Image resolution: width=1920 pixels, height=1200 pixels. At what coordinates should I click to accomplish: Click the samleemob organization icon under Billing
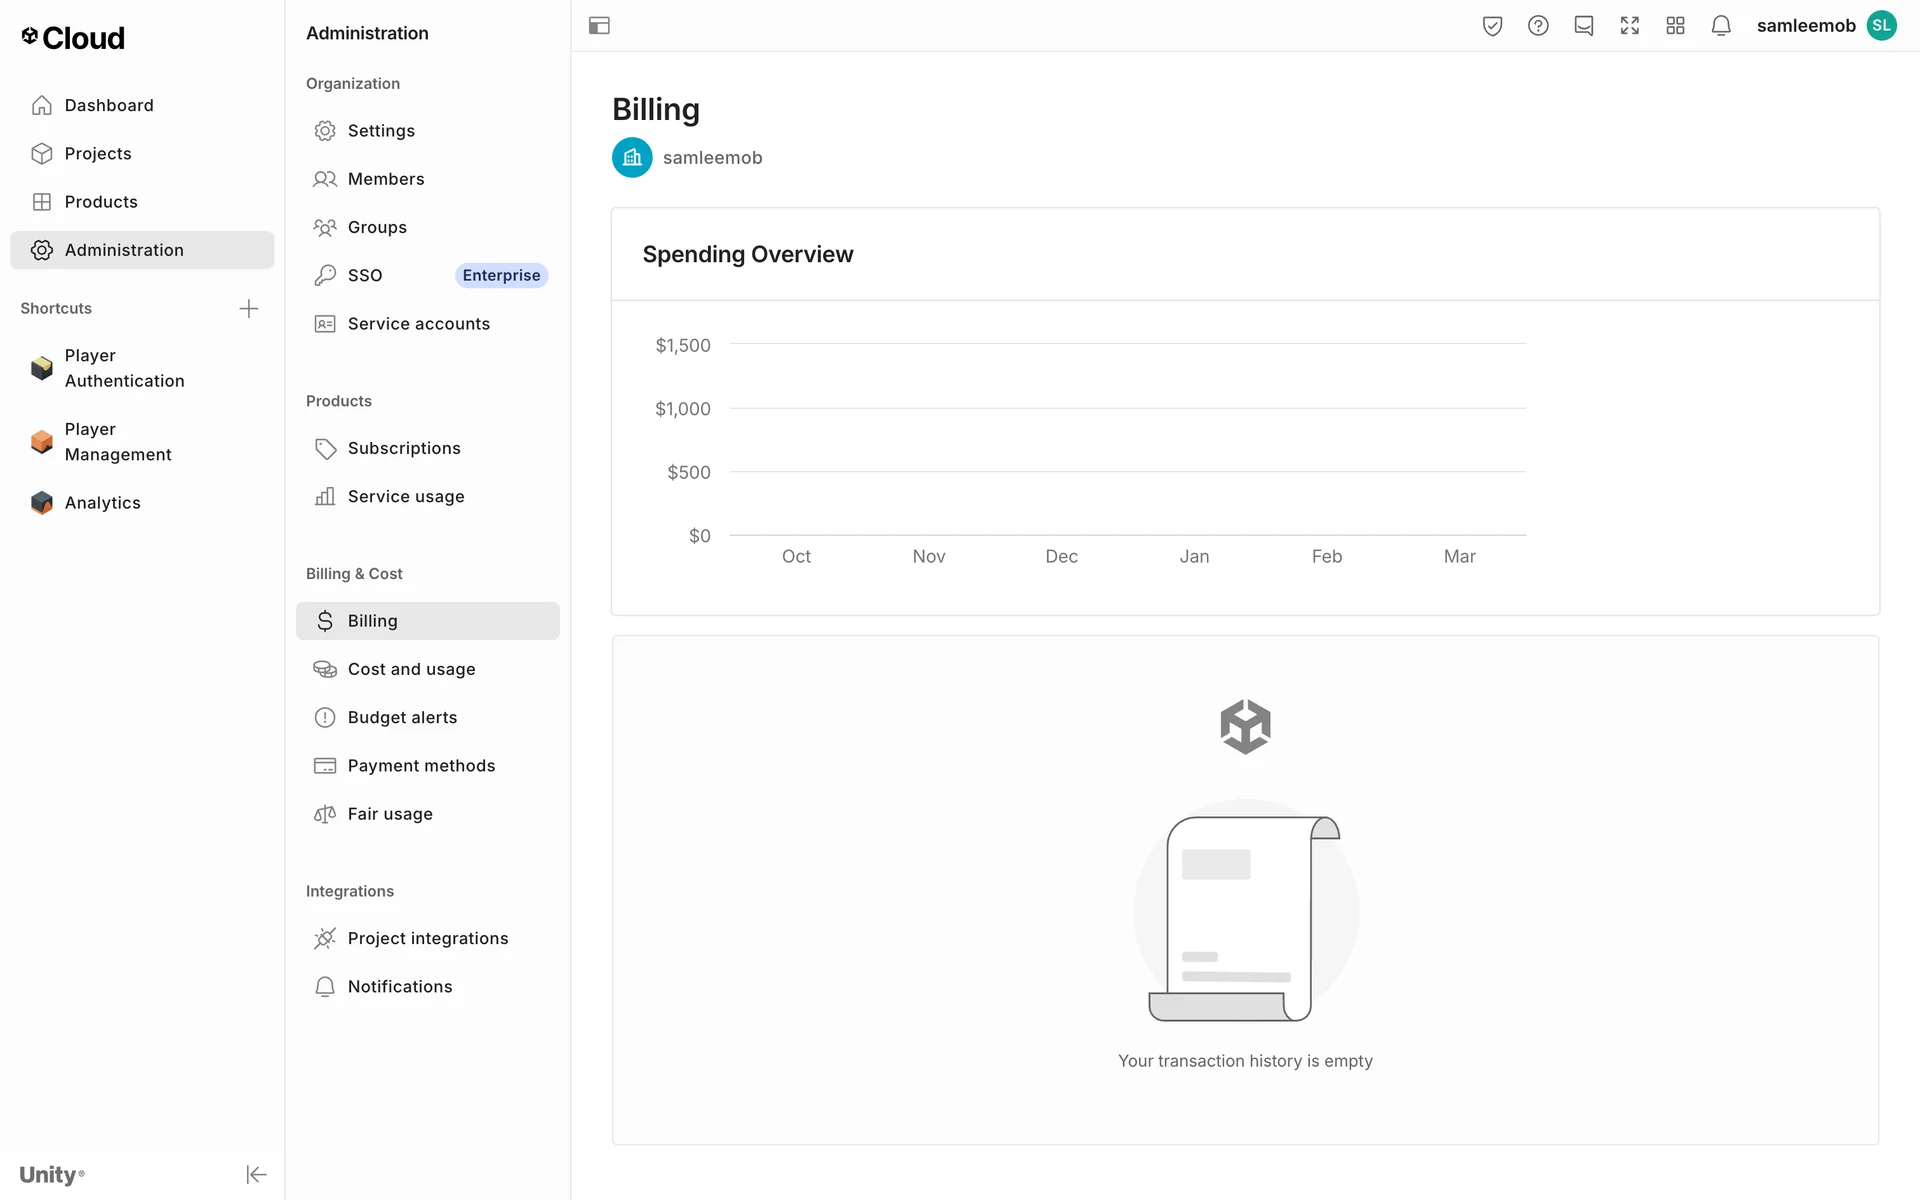(632, 158)
